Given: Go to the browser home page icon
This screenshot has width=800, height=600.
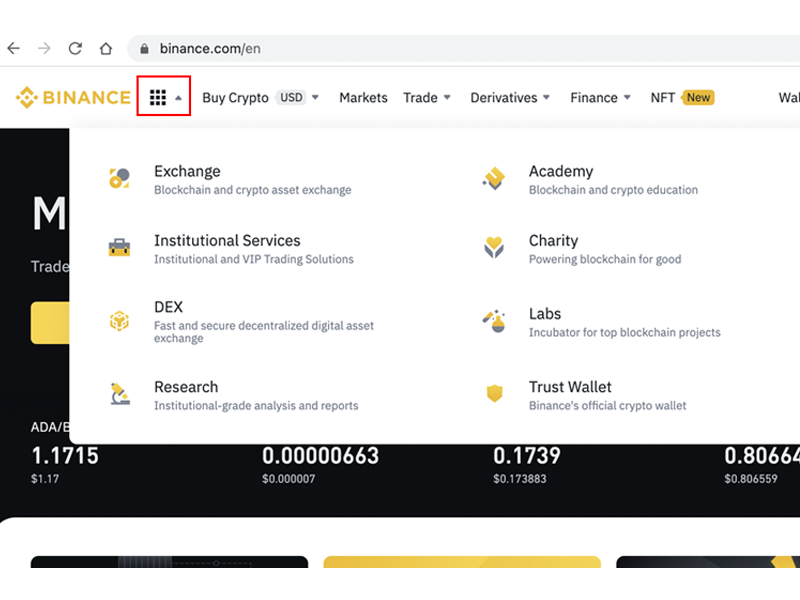Looking at the screenshot, I should [106, 48].
